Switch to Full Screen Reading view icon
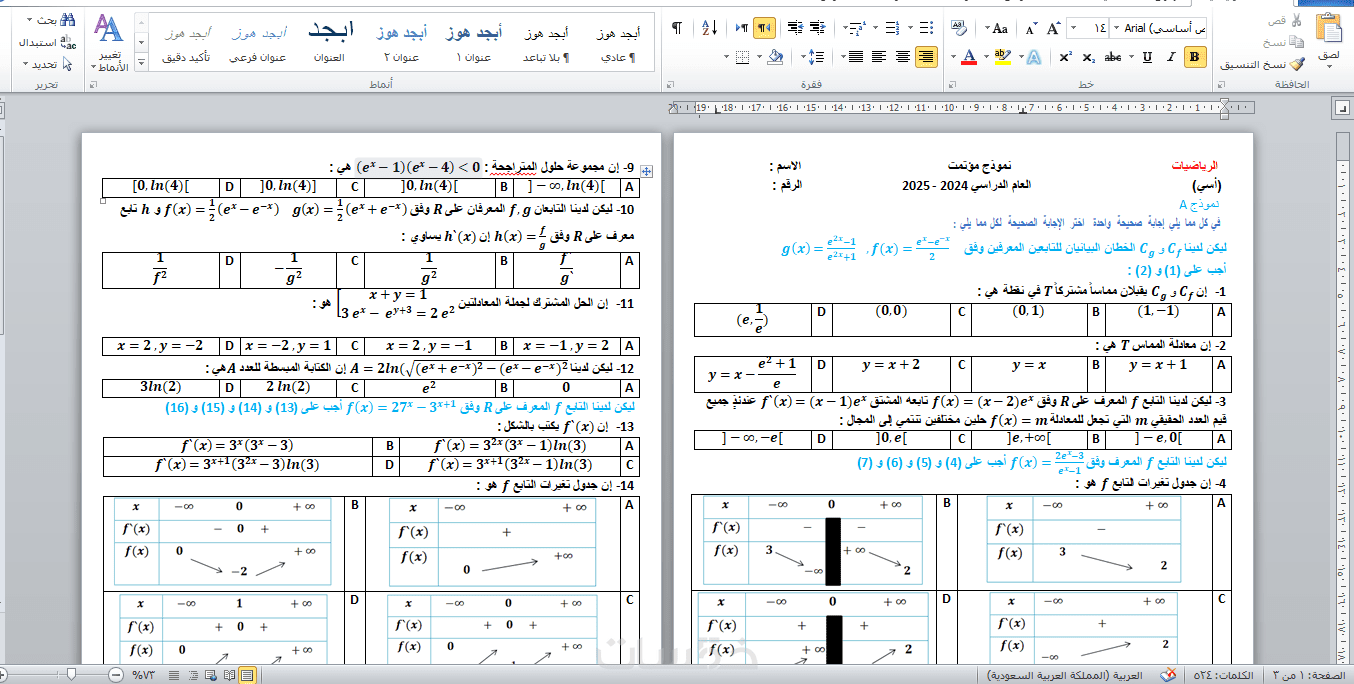Image resolution: width=1354 pixels, height=684 pixels. coord(229,675)
